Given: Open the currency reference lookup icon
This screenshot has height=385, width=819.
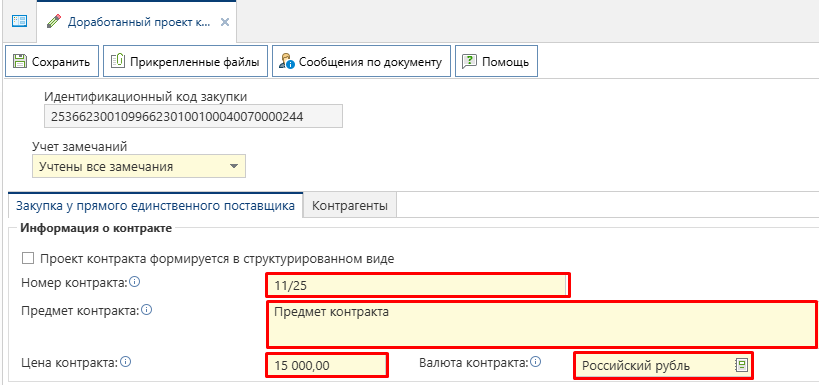Looking at the screenshot, I should click(742, 365).
